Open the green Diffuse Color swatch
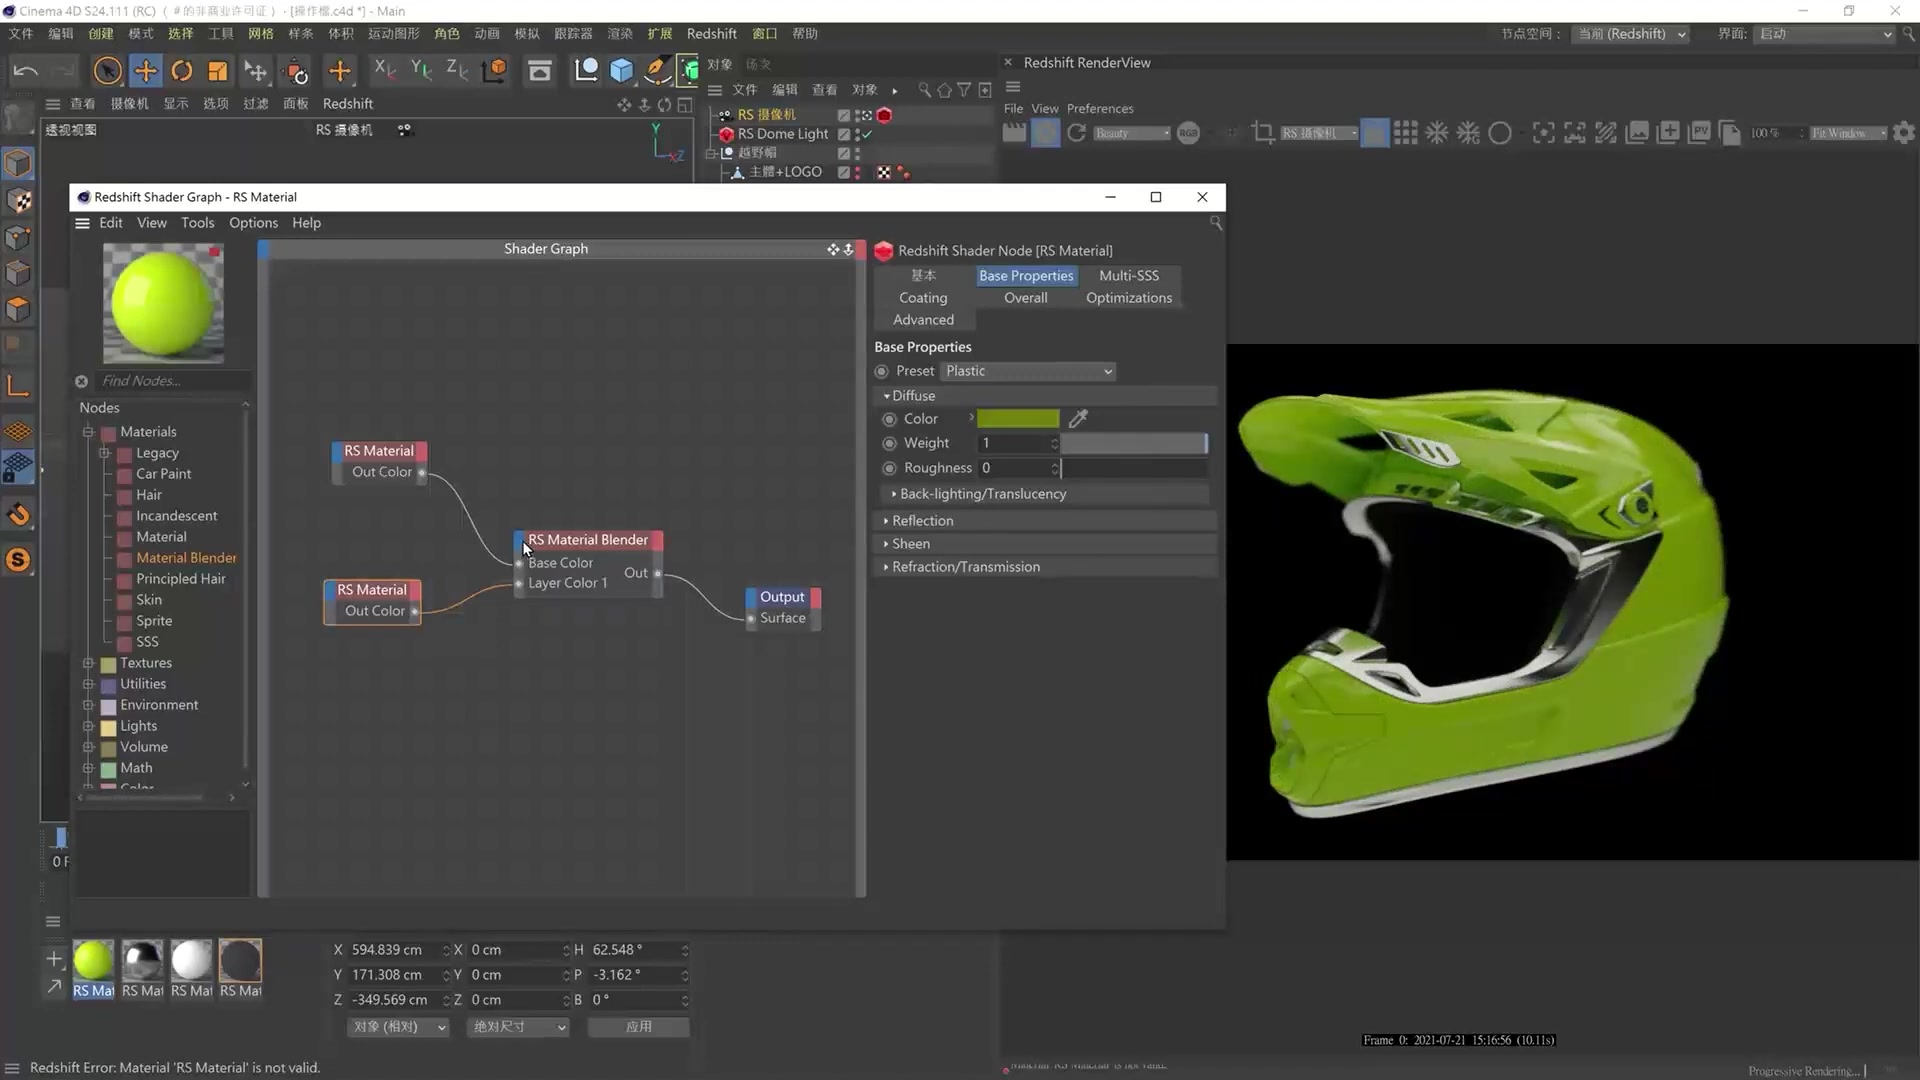1920x1080 pixels. click(1017, 419)
